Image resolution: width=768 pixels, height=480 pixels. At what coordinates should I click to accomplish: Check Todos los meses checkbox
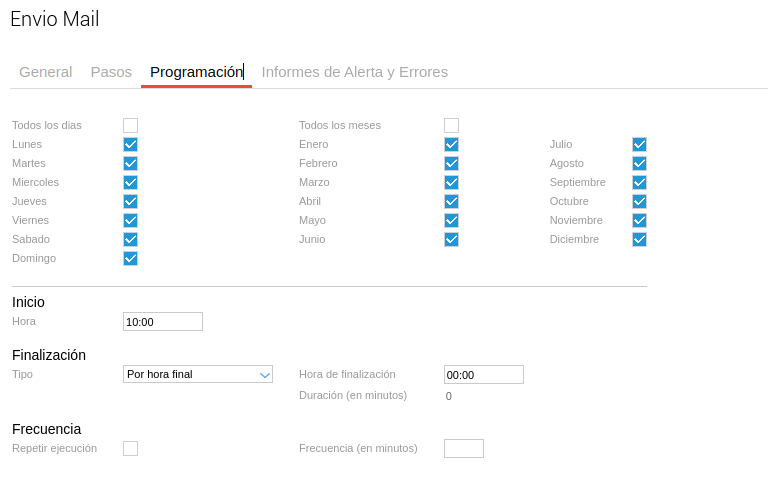(451, 125)
